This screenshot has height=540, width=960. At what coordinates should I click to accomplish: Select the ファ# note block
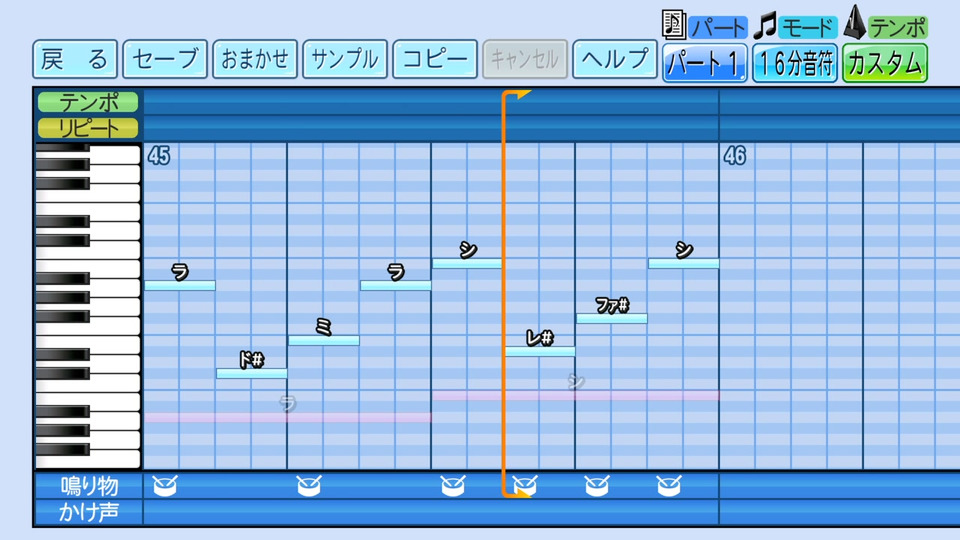point(612,318)
